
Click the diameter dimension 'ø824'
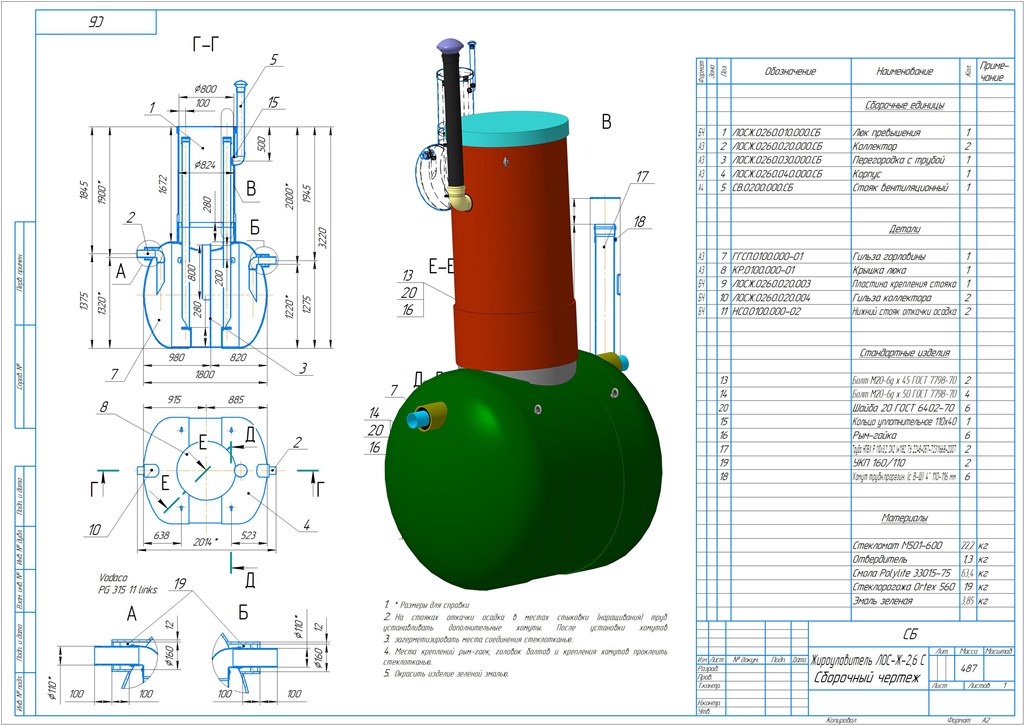coord(204,165)
